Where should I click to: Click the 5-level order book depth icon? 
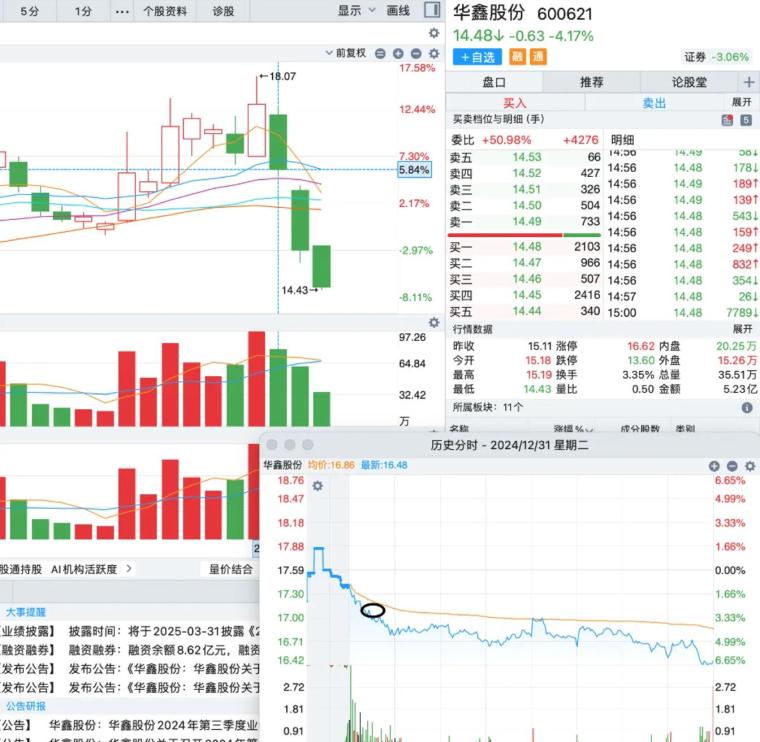tap(746, 120)
